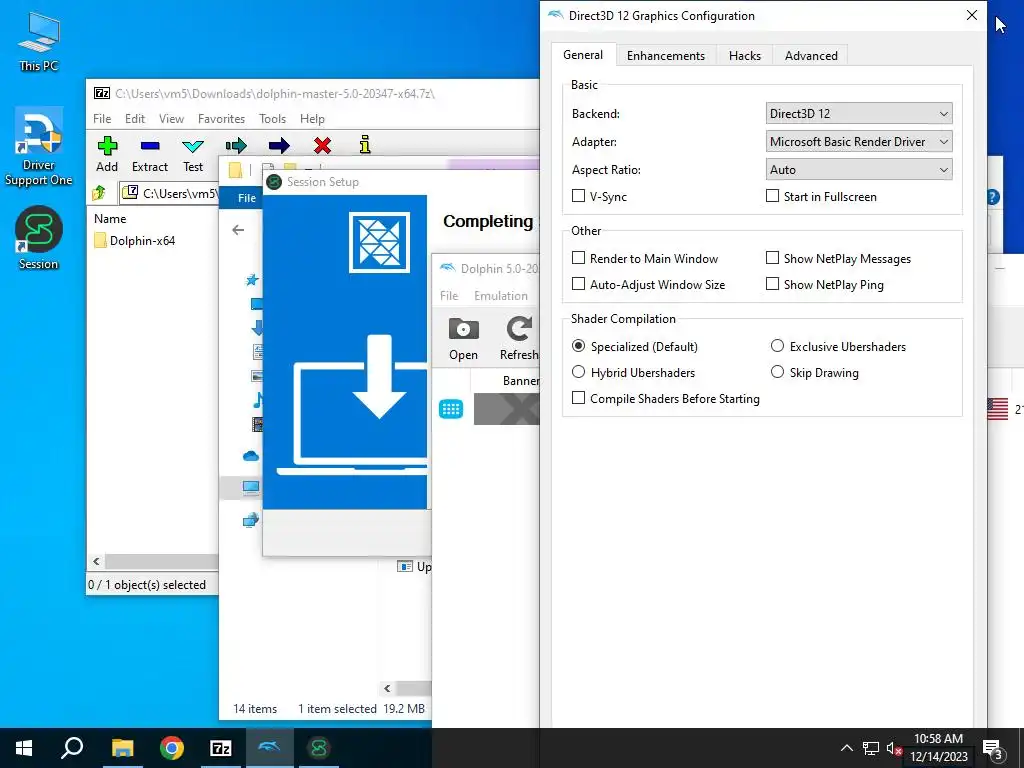Click the Network icon in Explorer sidebar
Screen dimensions: 1024x768
point(251,520)
